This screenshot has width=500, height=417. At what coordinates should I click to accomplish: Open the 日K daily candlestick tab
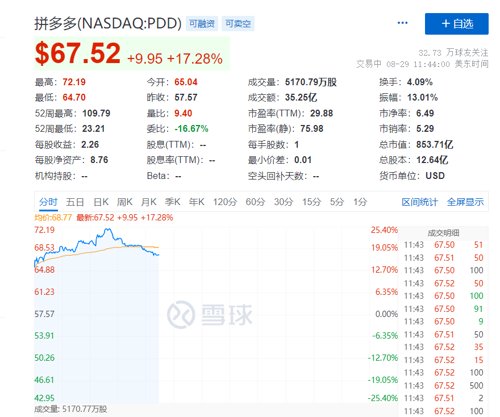101,202
